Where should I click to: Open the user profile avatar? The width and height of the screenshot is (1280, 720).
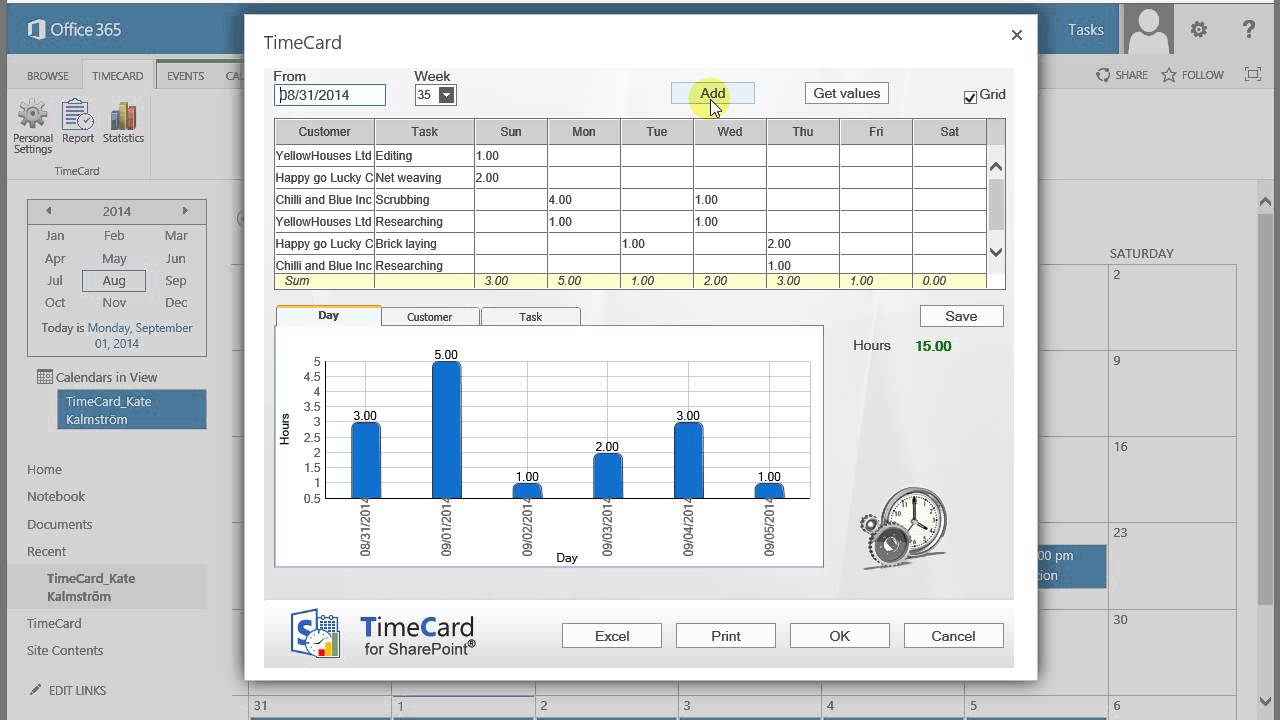pyautogui.click(x=1148, y=28)
